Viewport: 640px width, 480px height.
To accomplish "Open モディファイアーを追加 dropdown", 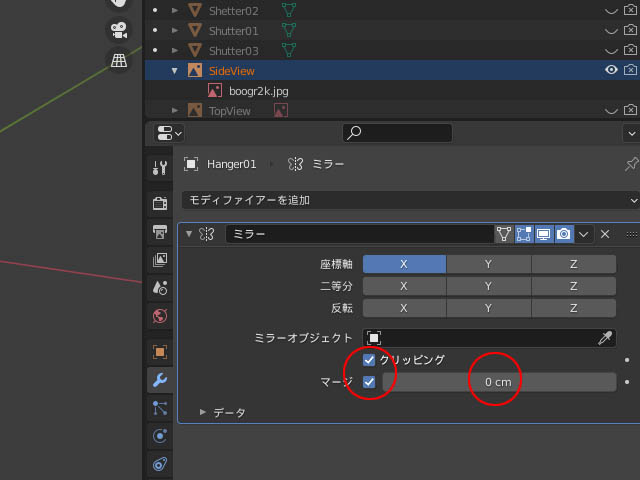I will tap(411, 200).
